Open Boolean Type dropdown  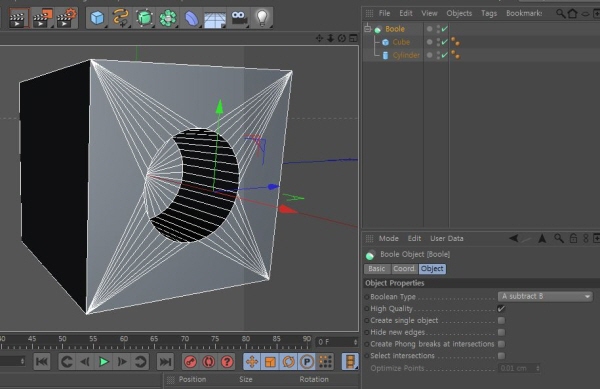(545, 296)
